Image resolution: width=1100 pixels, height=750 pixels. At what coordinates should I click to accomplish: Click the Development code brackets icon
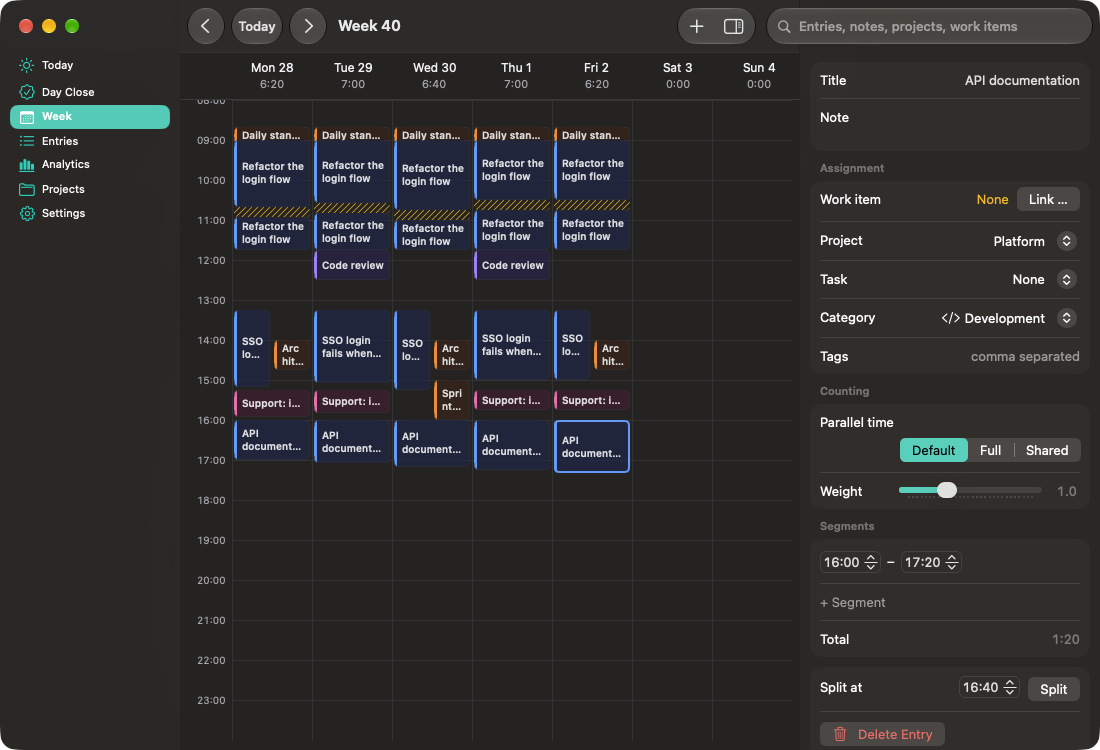[951, 318]
